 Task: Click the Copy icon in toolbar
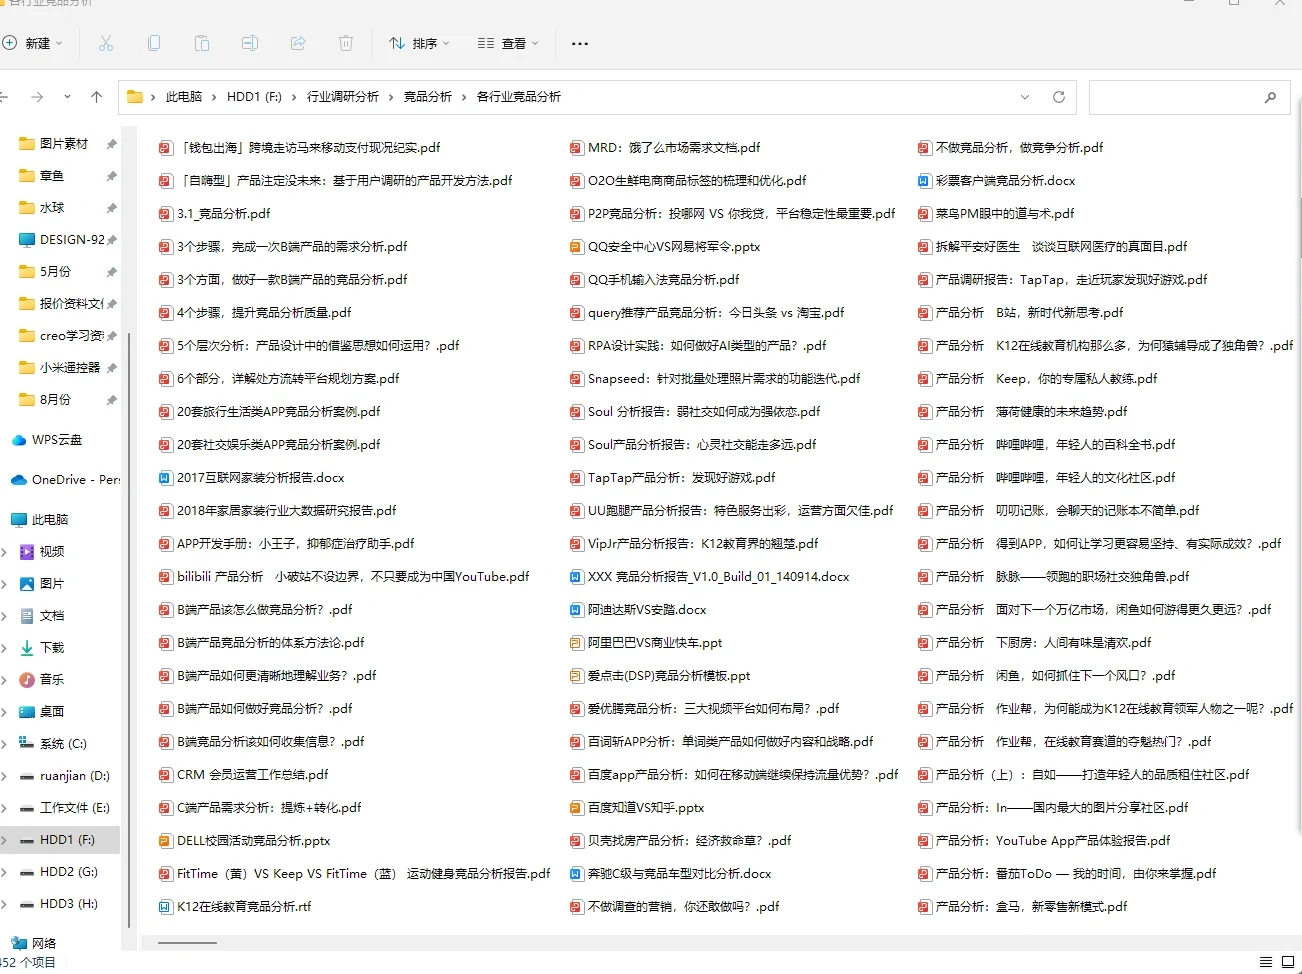click(154, 43)
